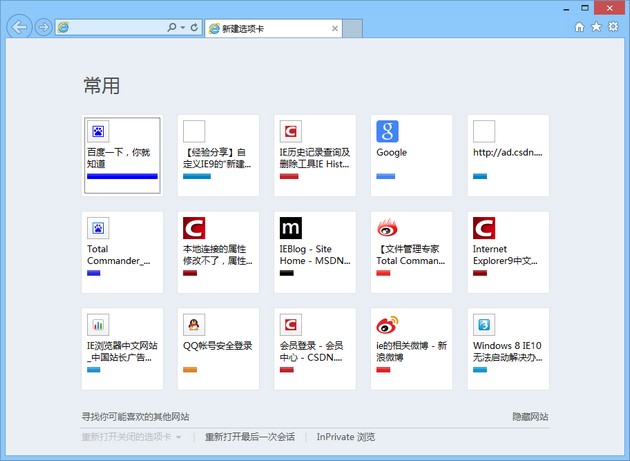The image size is (630, 461).
Task: Click 寻找你可能喜欢的其他网站 link
Action: click(x=135, y=417)
